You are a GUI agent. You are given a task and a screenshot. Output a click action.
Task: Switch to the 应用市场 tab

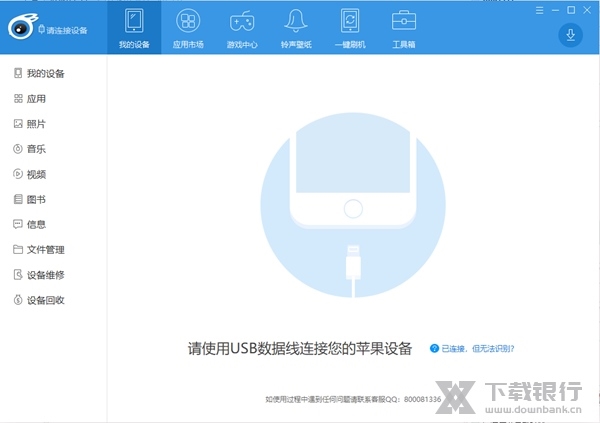(188, 28)
